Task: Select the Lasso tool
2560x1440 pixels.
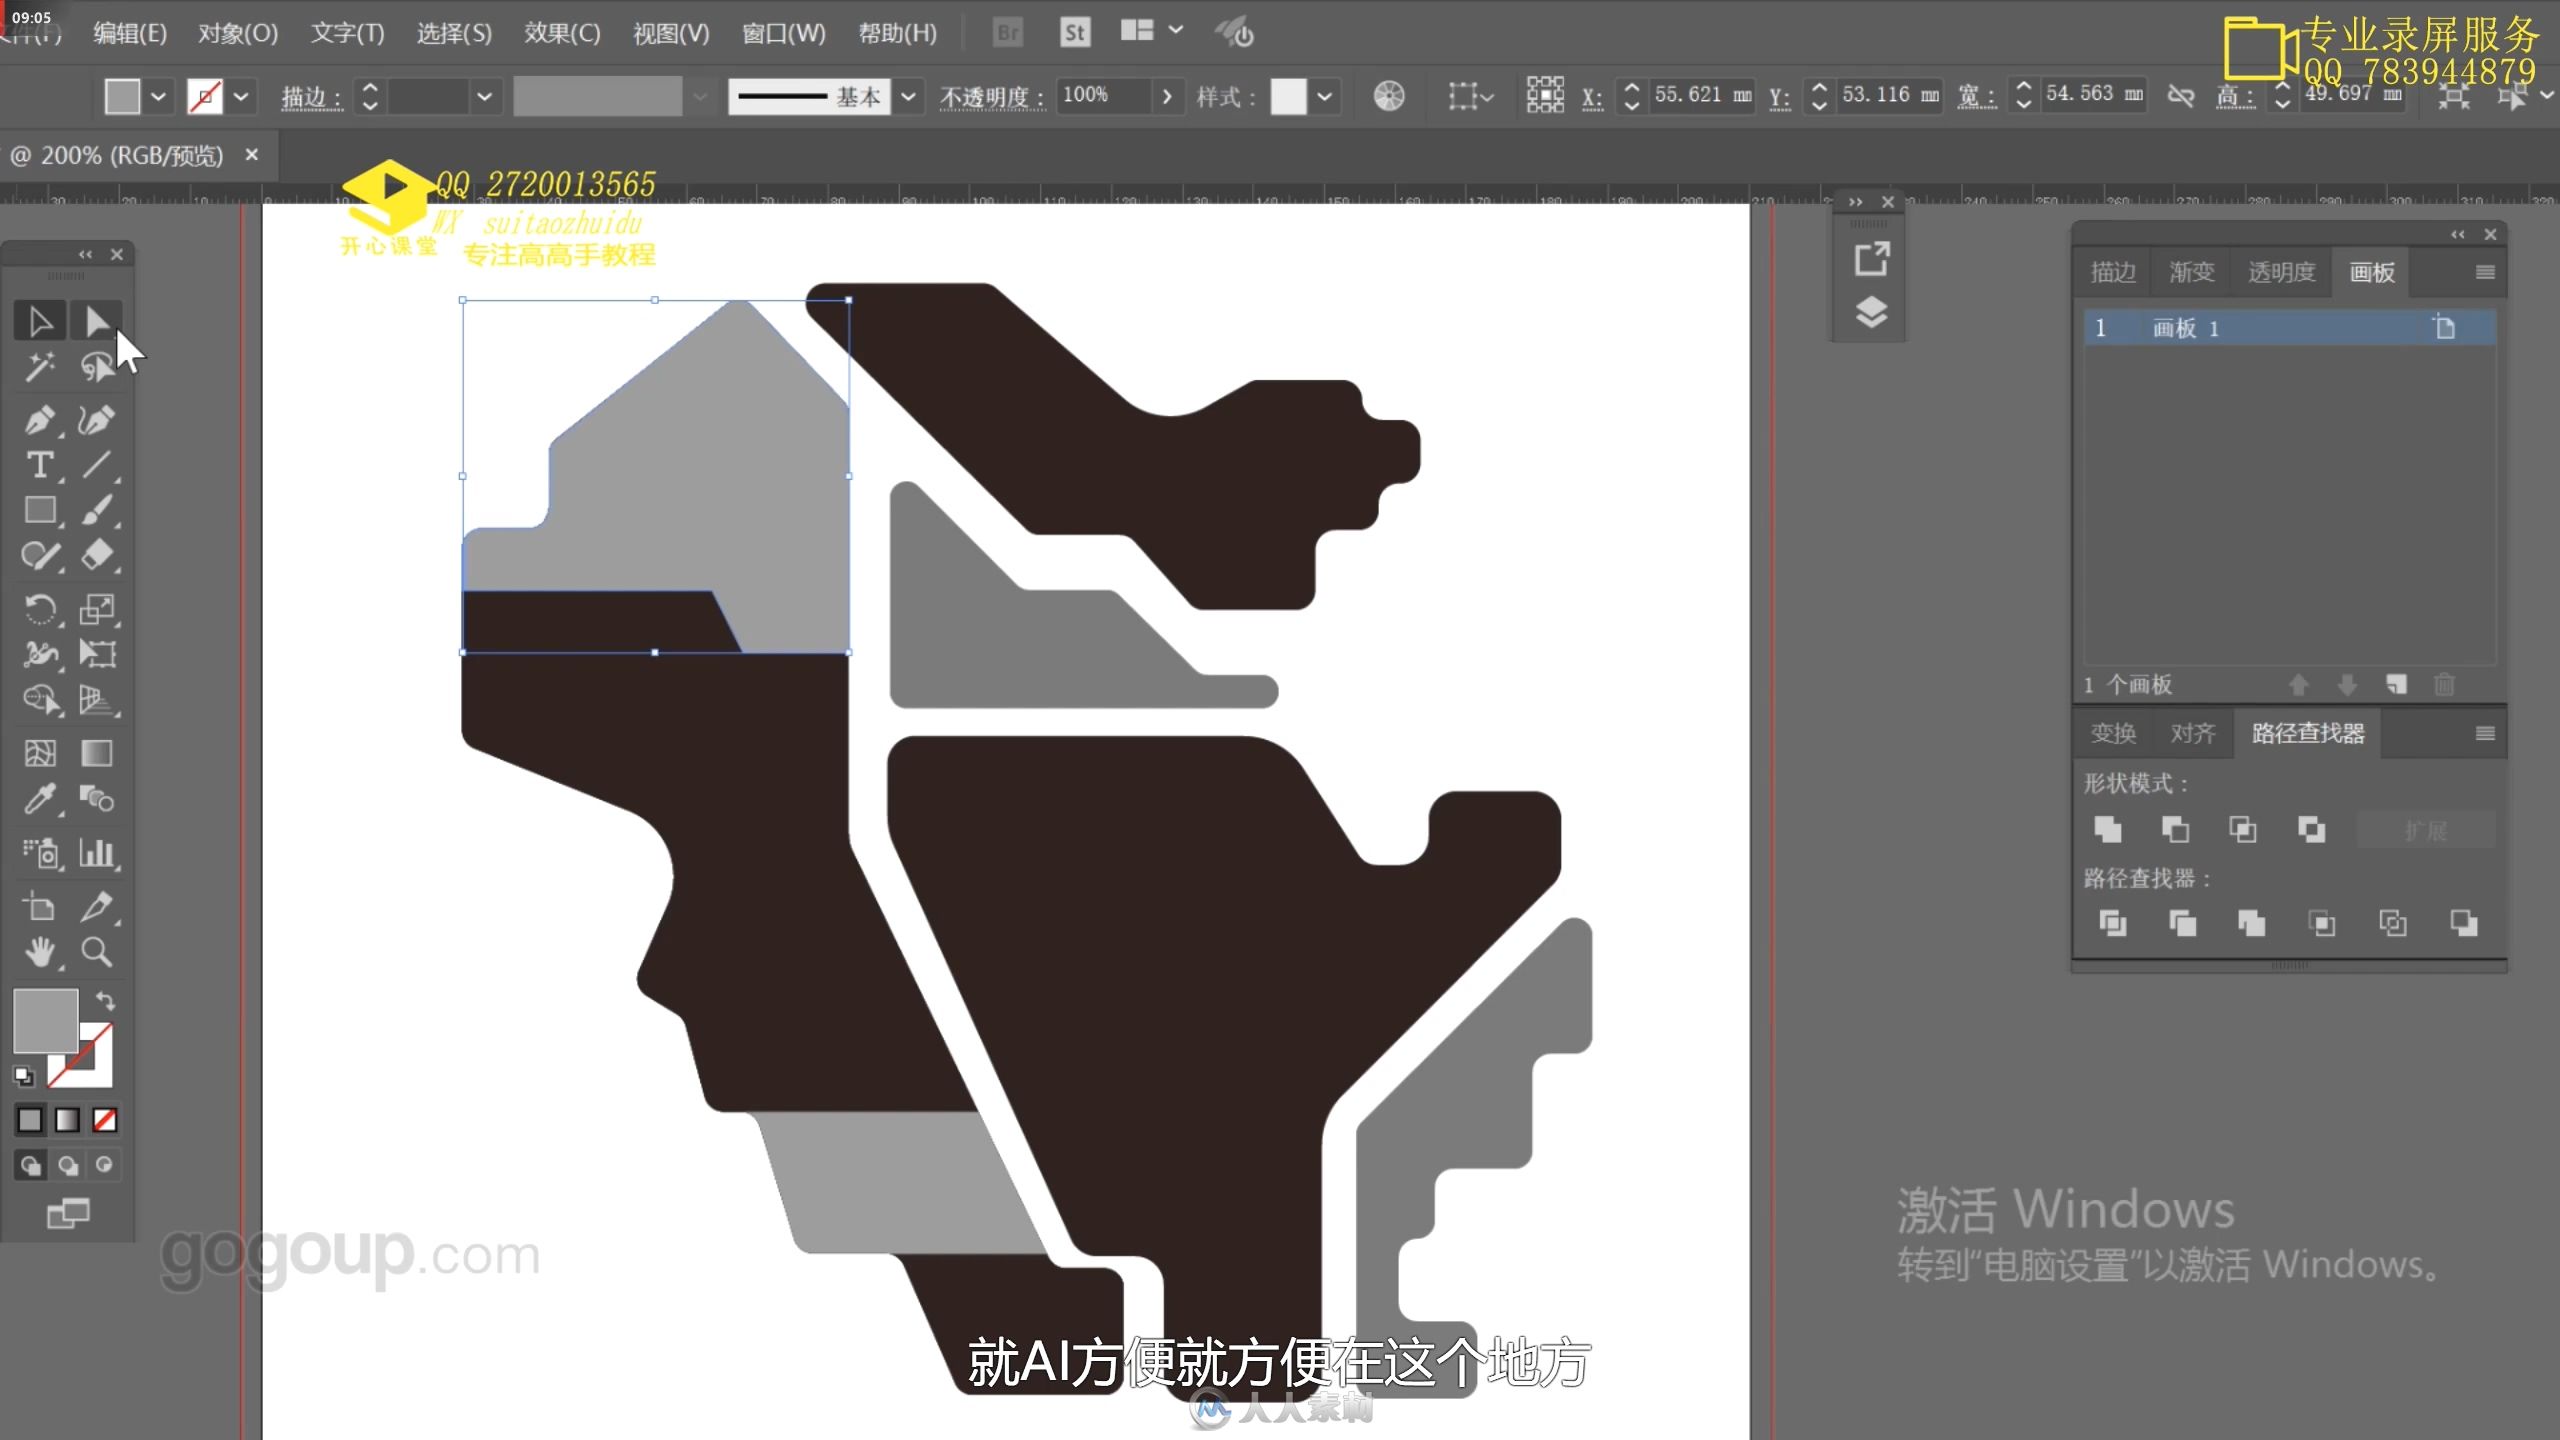Action: [96, 368]
